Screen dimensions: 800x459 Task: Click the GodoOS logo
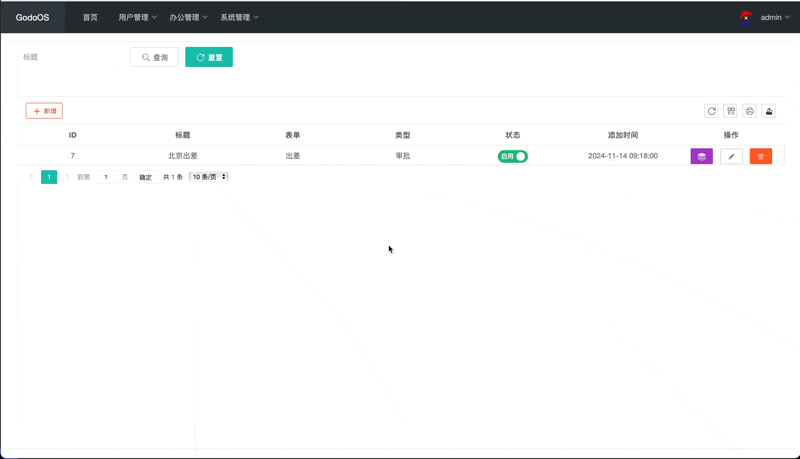32,17
